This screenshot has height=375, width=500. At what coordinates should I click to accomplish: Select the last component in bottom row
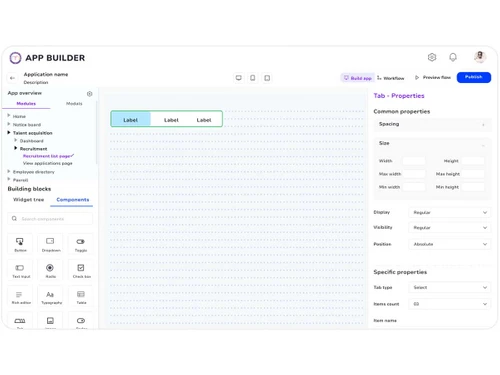[x=81, y=321]
